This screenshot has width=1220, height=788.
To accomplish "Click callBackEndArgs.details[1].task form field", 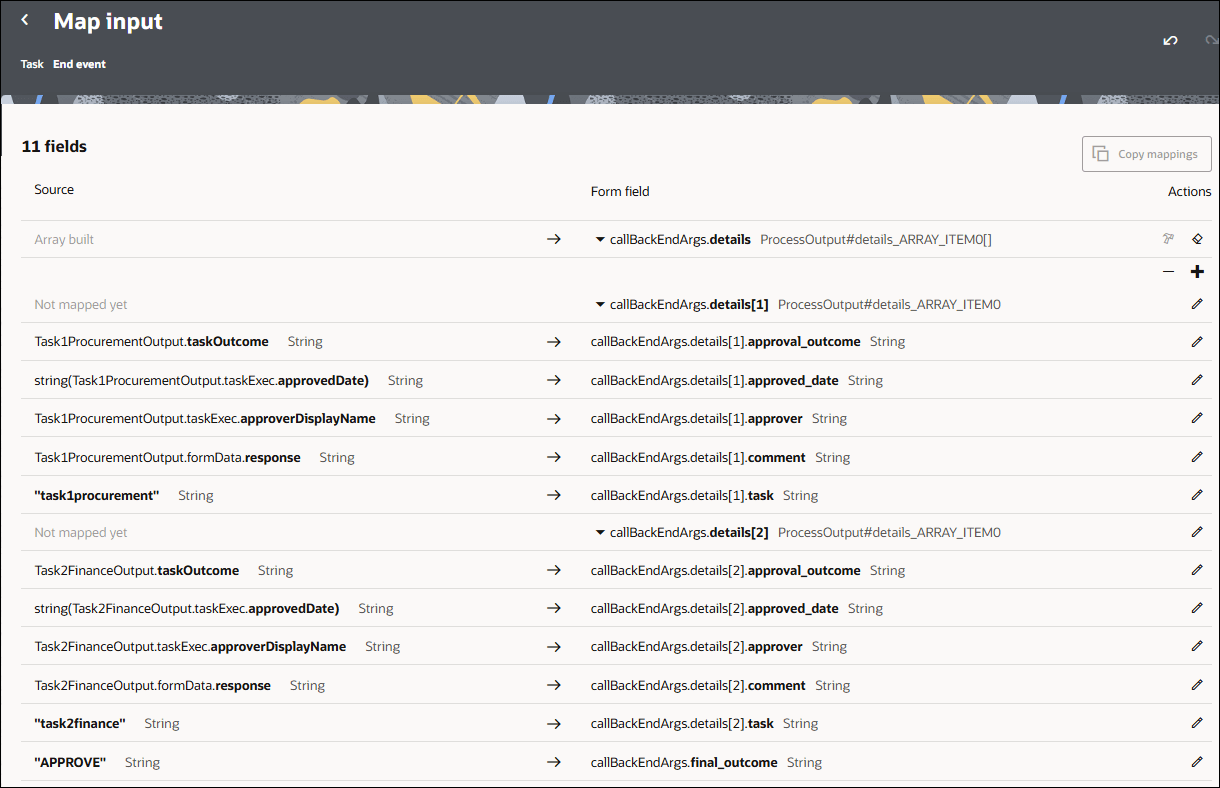I will 682,495.
